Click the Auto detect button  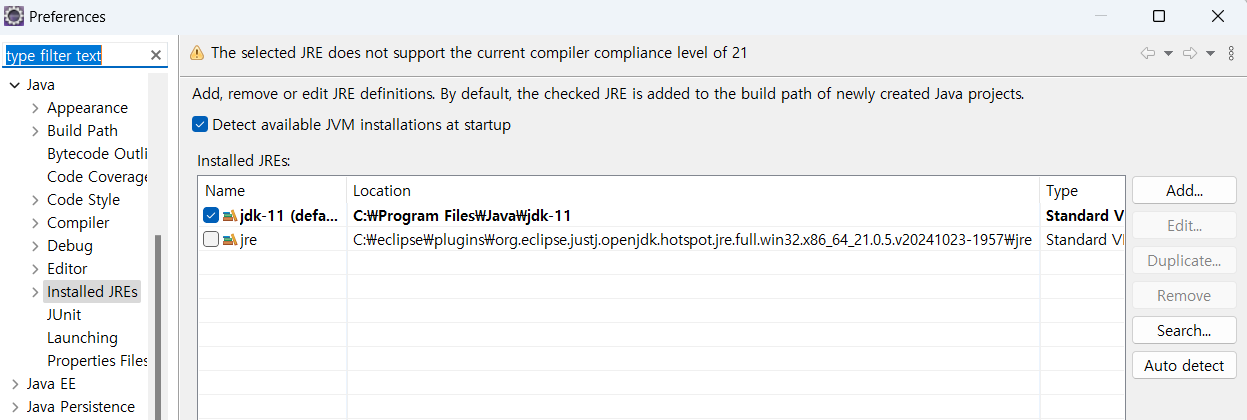point(1184,366)
